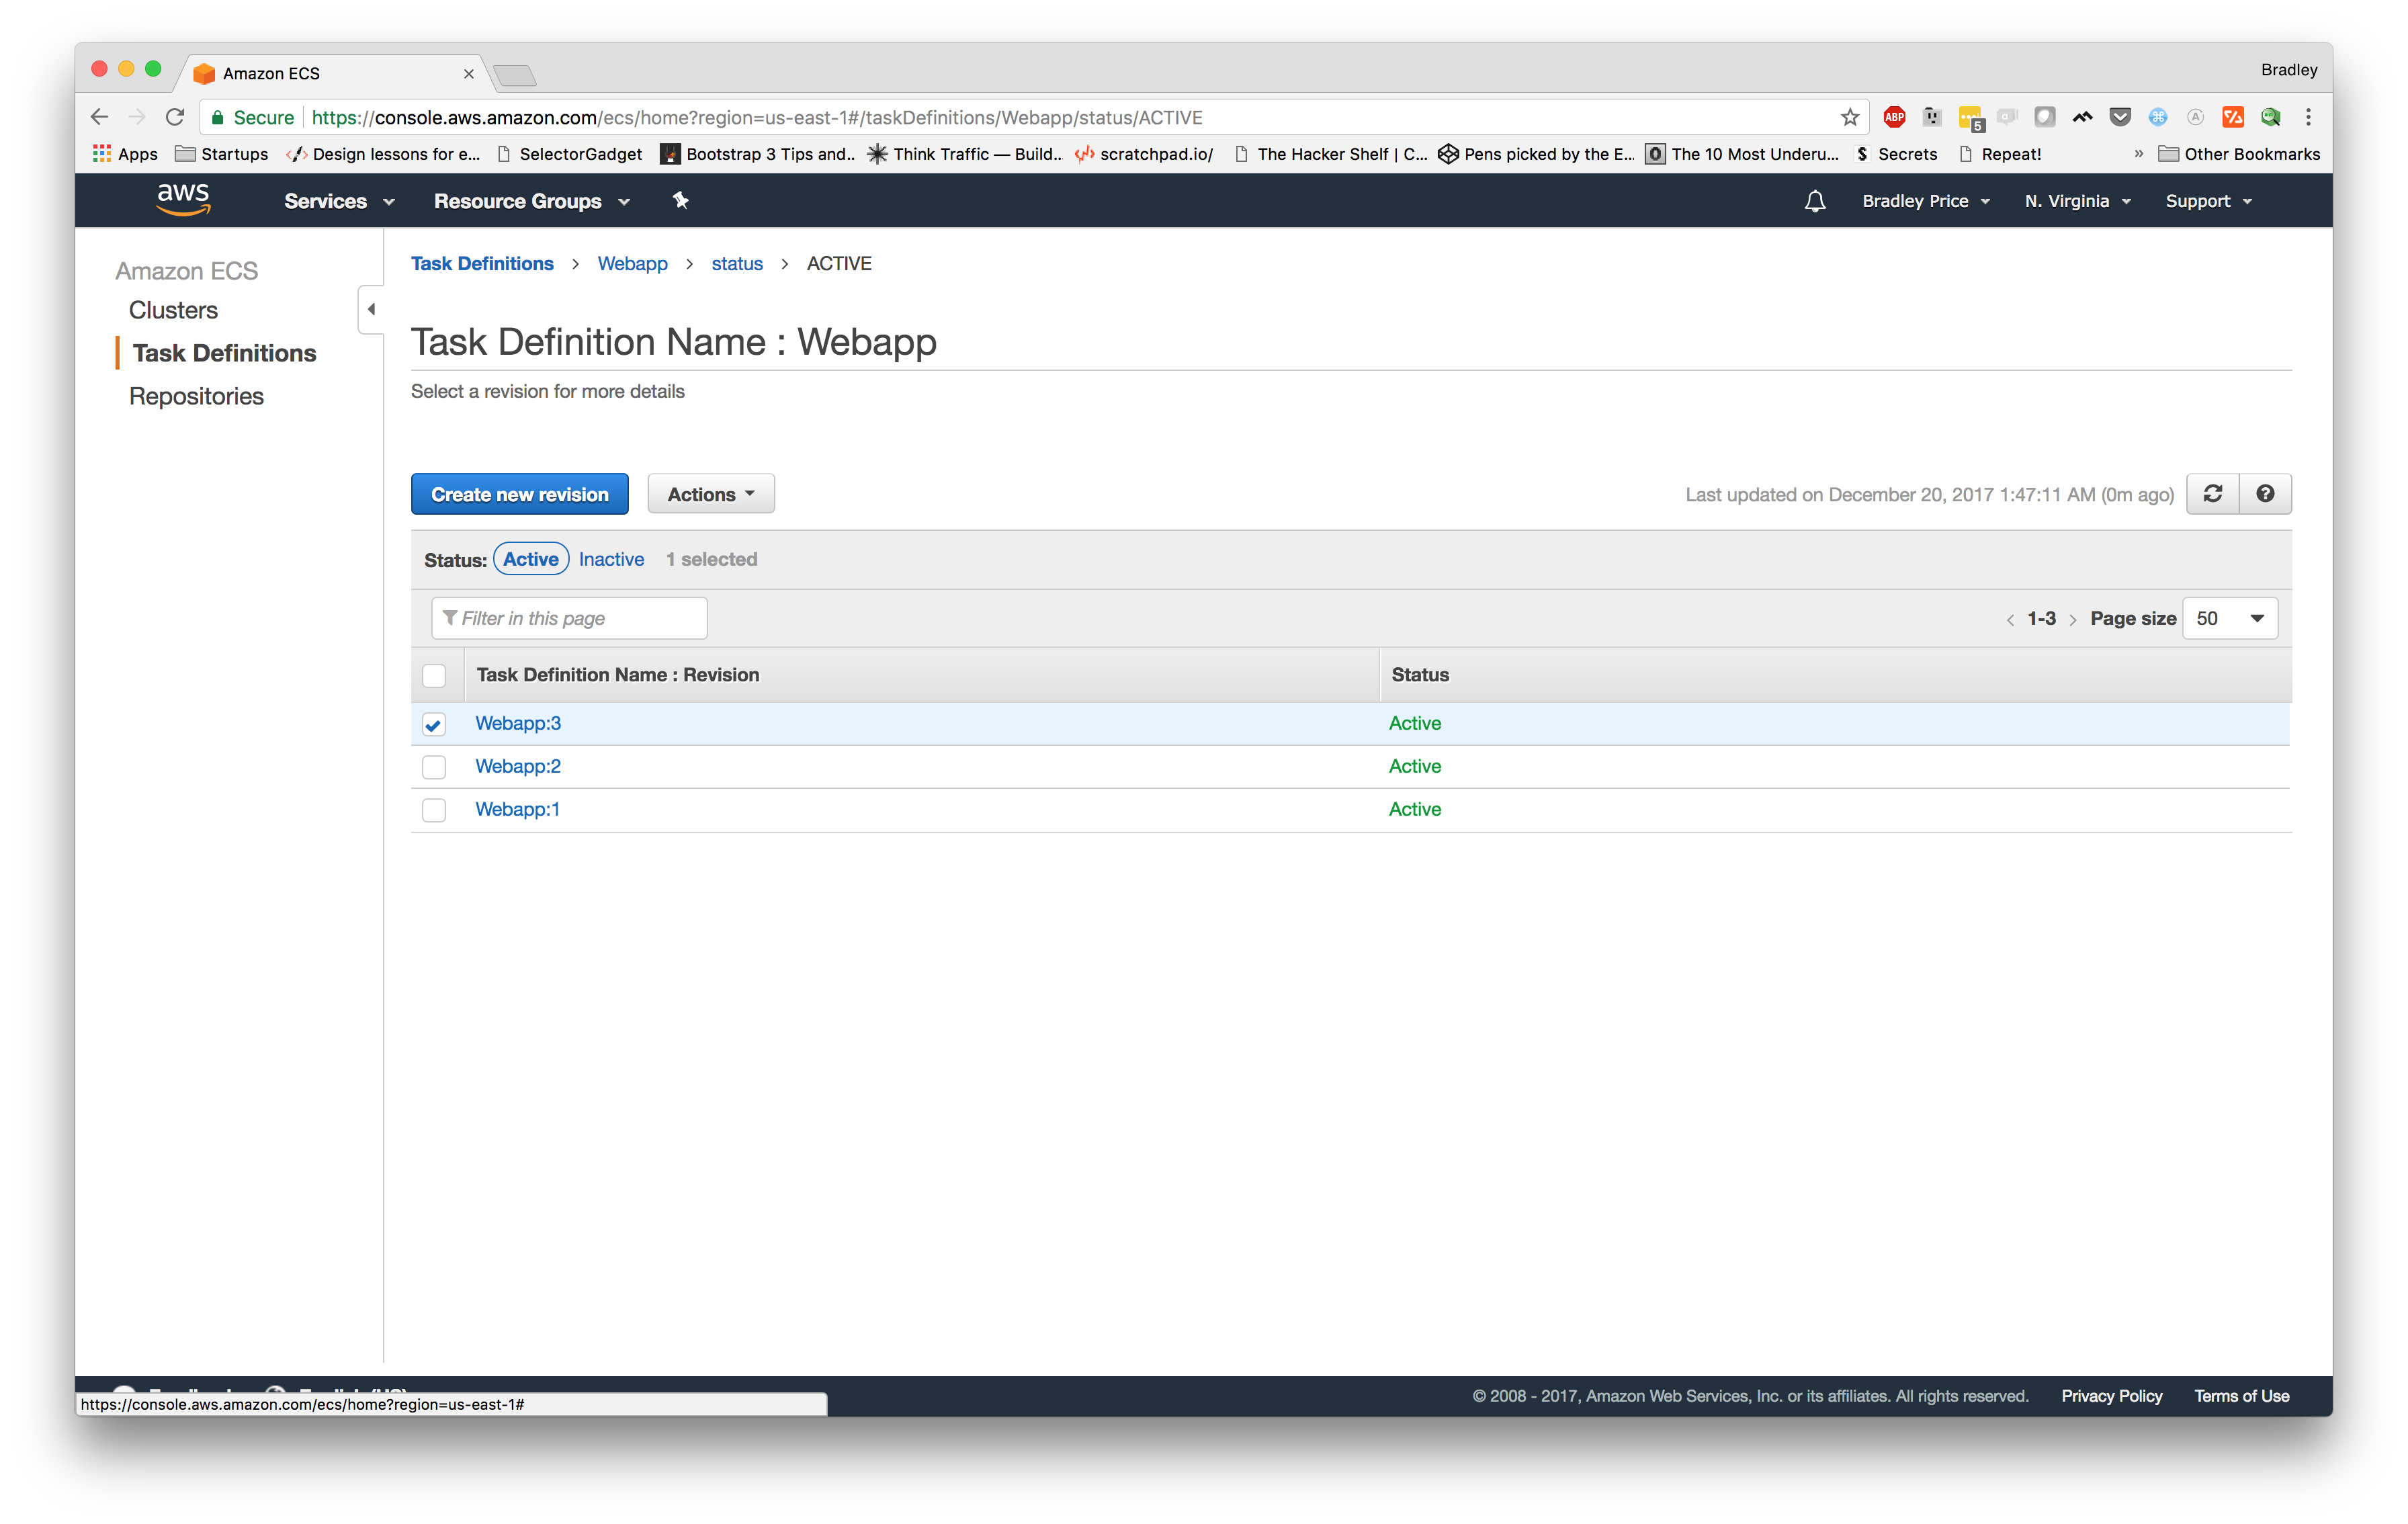Click the Active status of Webapp:2
Image resolution: width=2408 pixels, height=1524 pixels.
tap(1414, 766)
